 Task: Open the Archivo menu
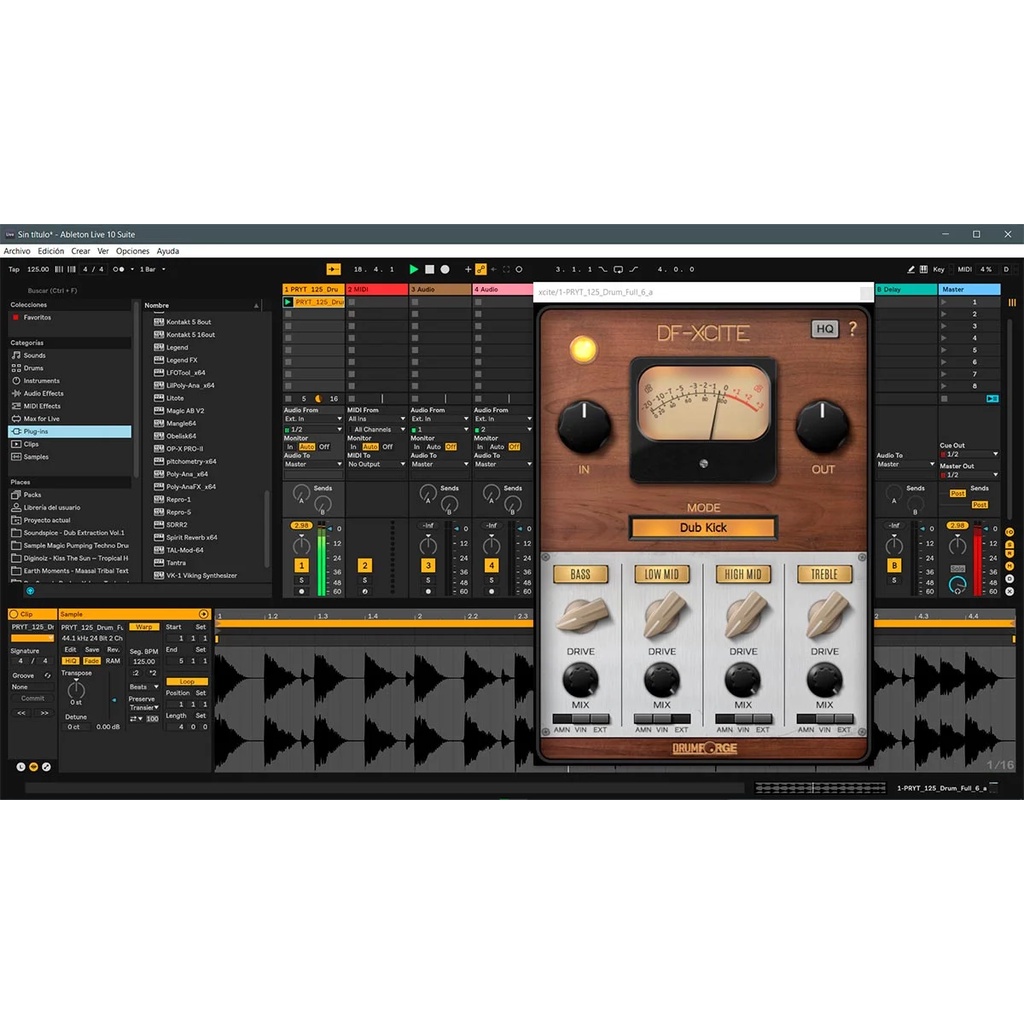point(17,251)
